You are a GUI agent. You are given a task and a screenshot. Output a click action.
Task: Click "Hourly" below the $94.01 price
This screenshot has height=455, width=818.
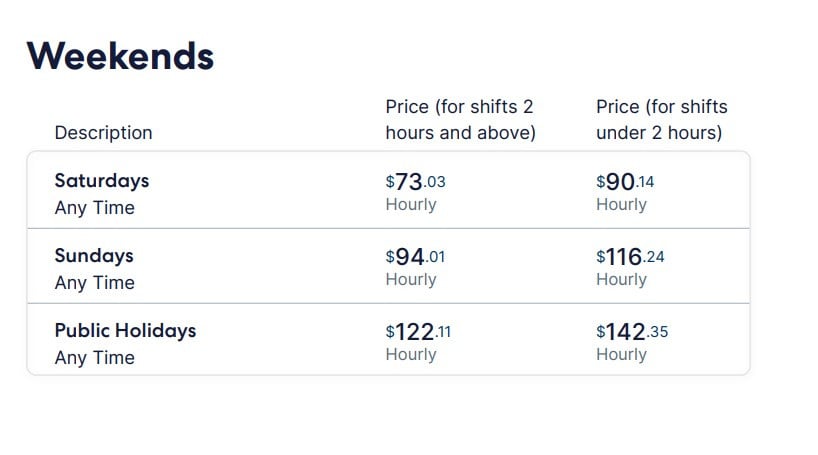411,280
